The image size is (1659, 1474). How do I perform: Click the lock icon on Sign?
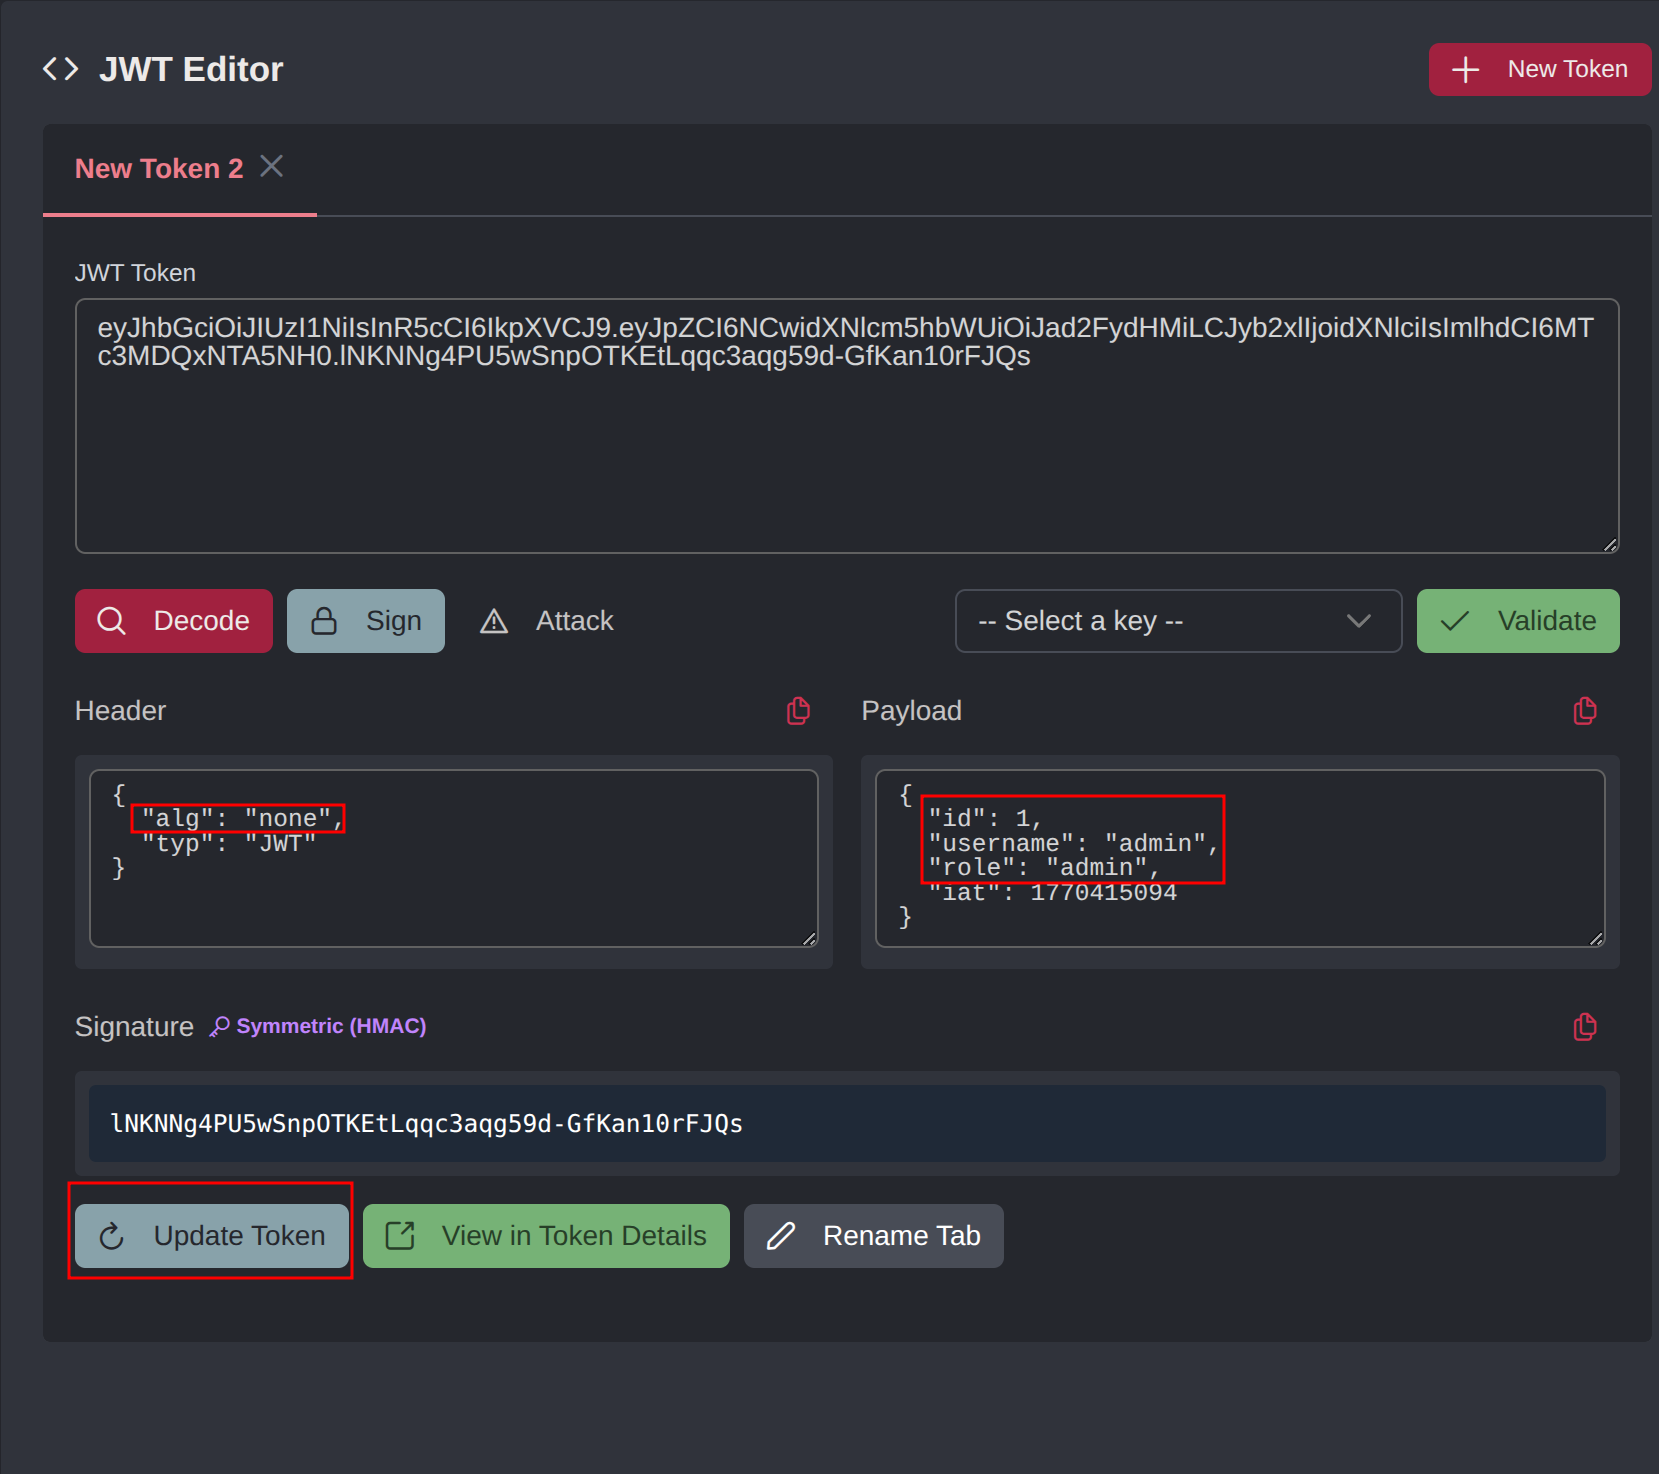pos(324,621)
